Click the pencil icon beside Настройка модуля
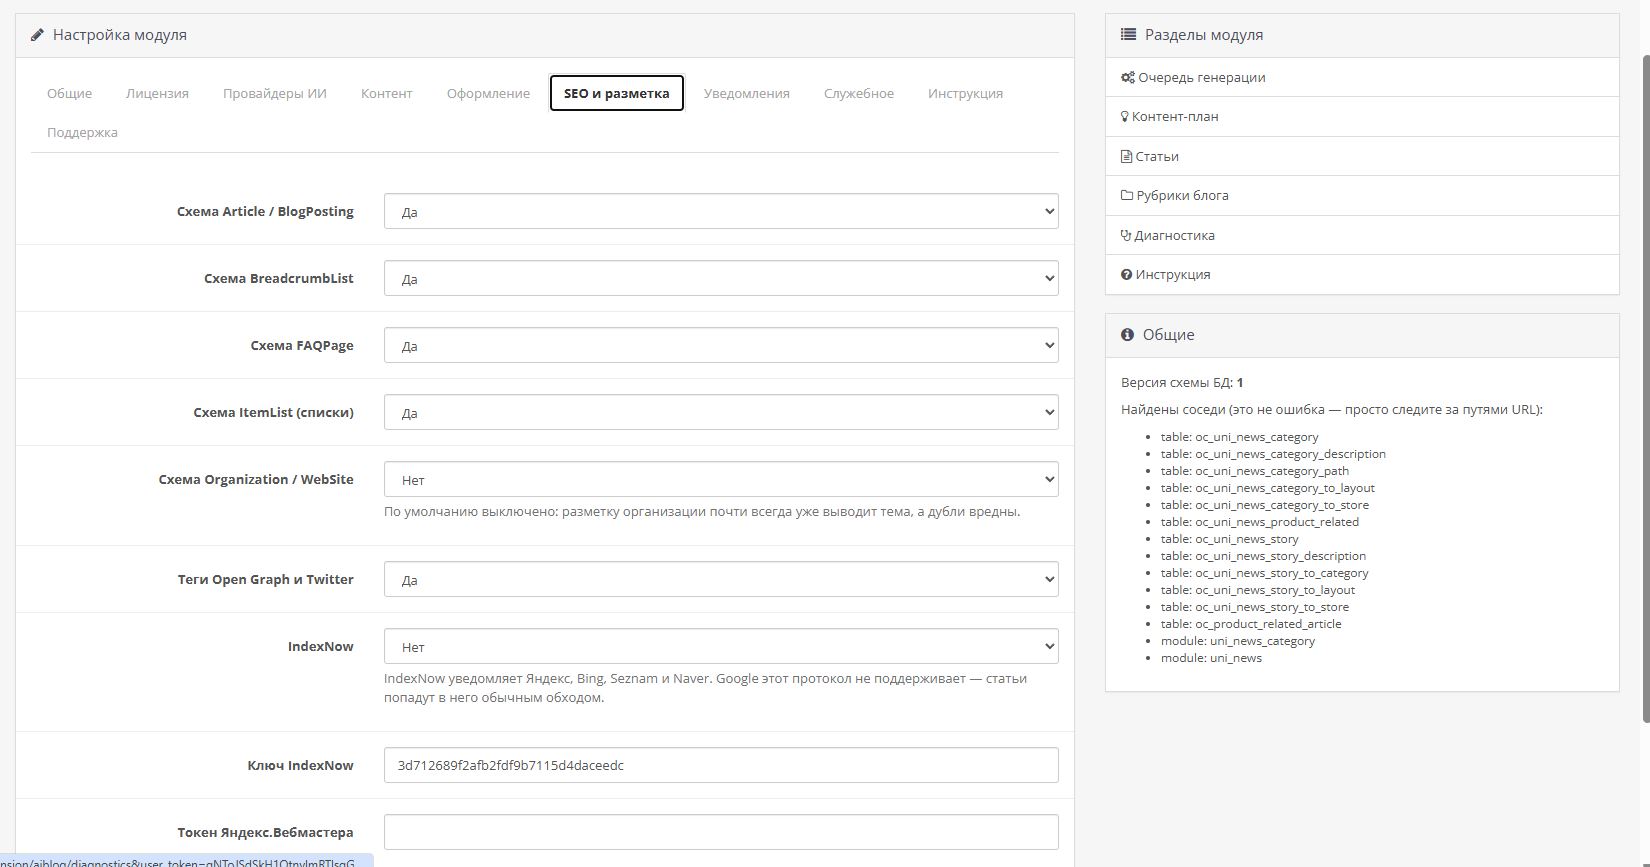Image resolution: width=1650 pixels, height=867 pixels. pyautogui.click(x=37, y=35)
